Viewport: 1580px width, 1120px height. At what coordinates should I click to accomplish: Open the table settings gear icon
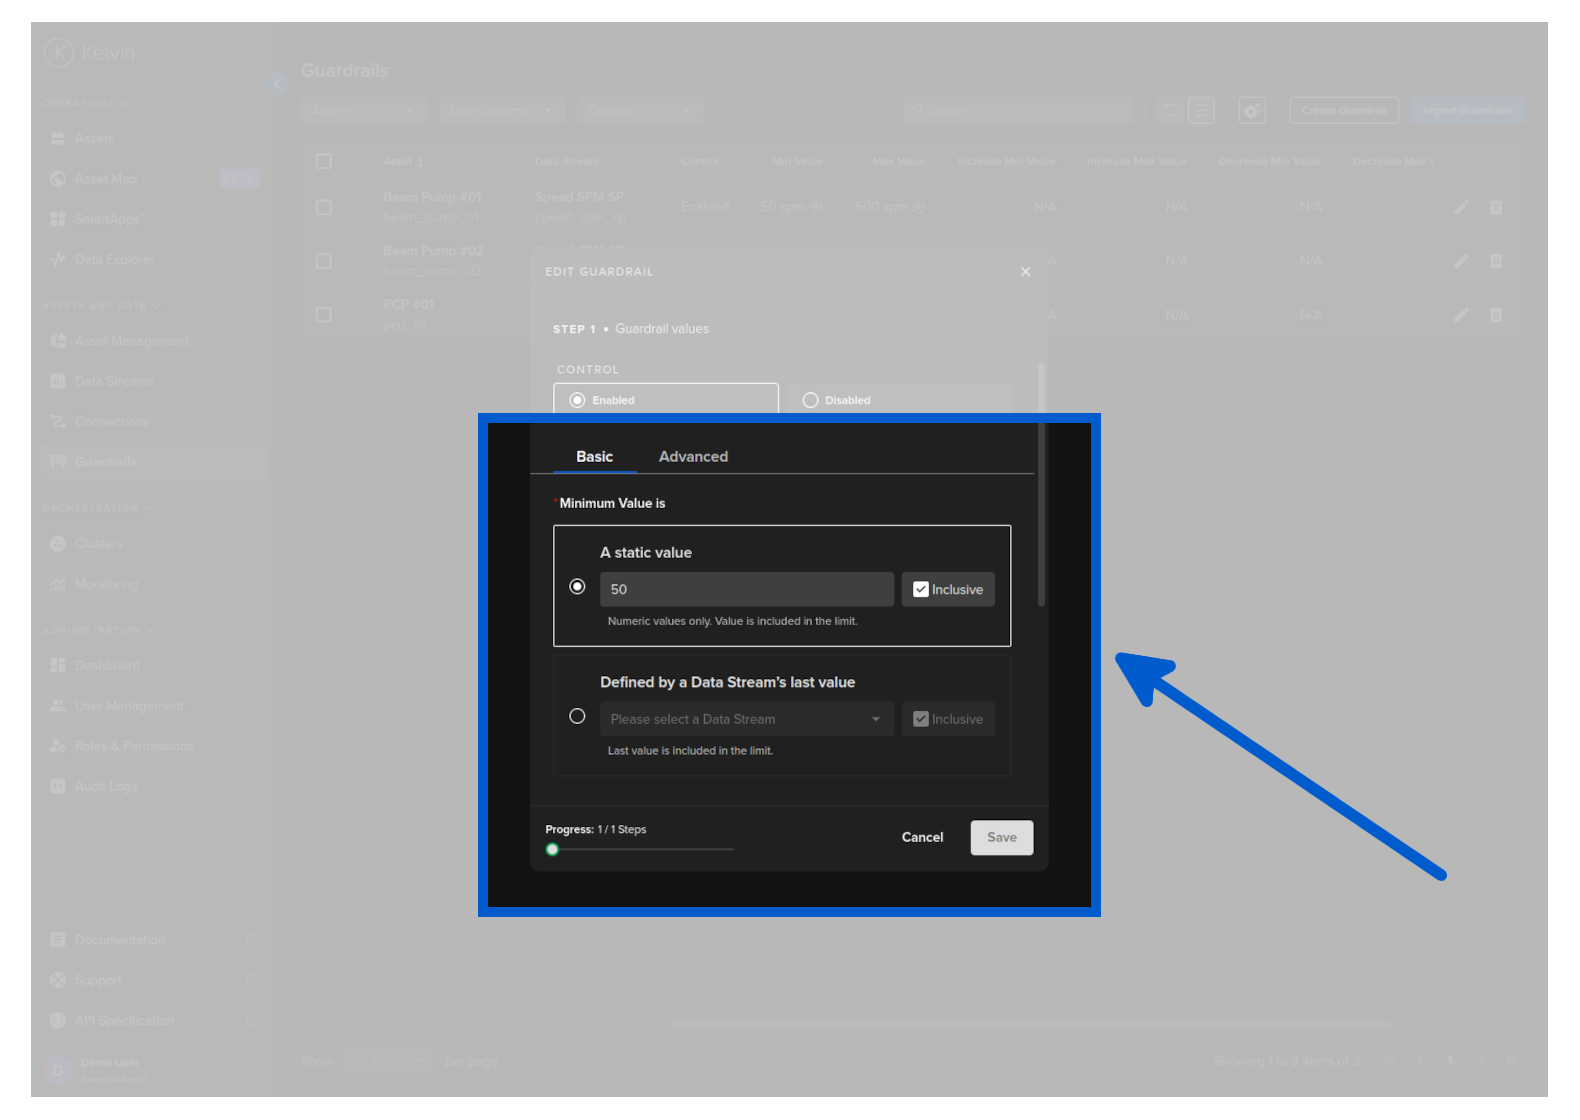1251,111
